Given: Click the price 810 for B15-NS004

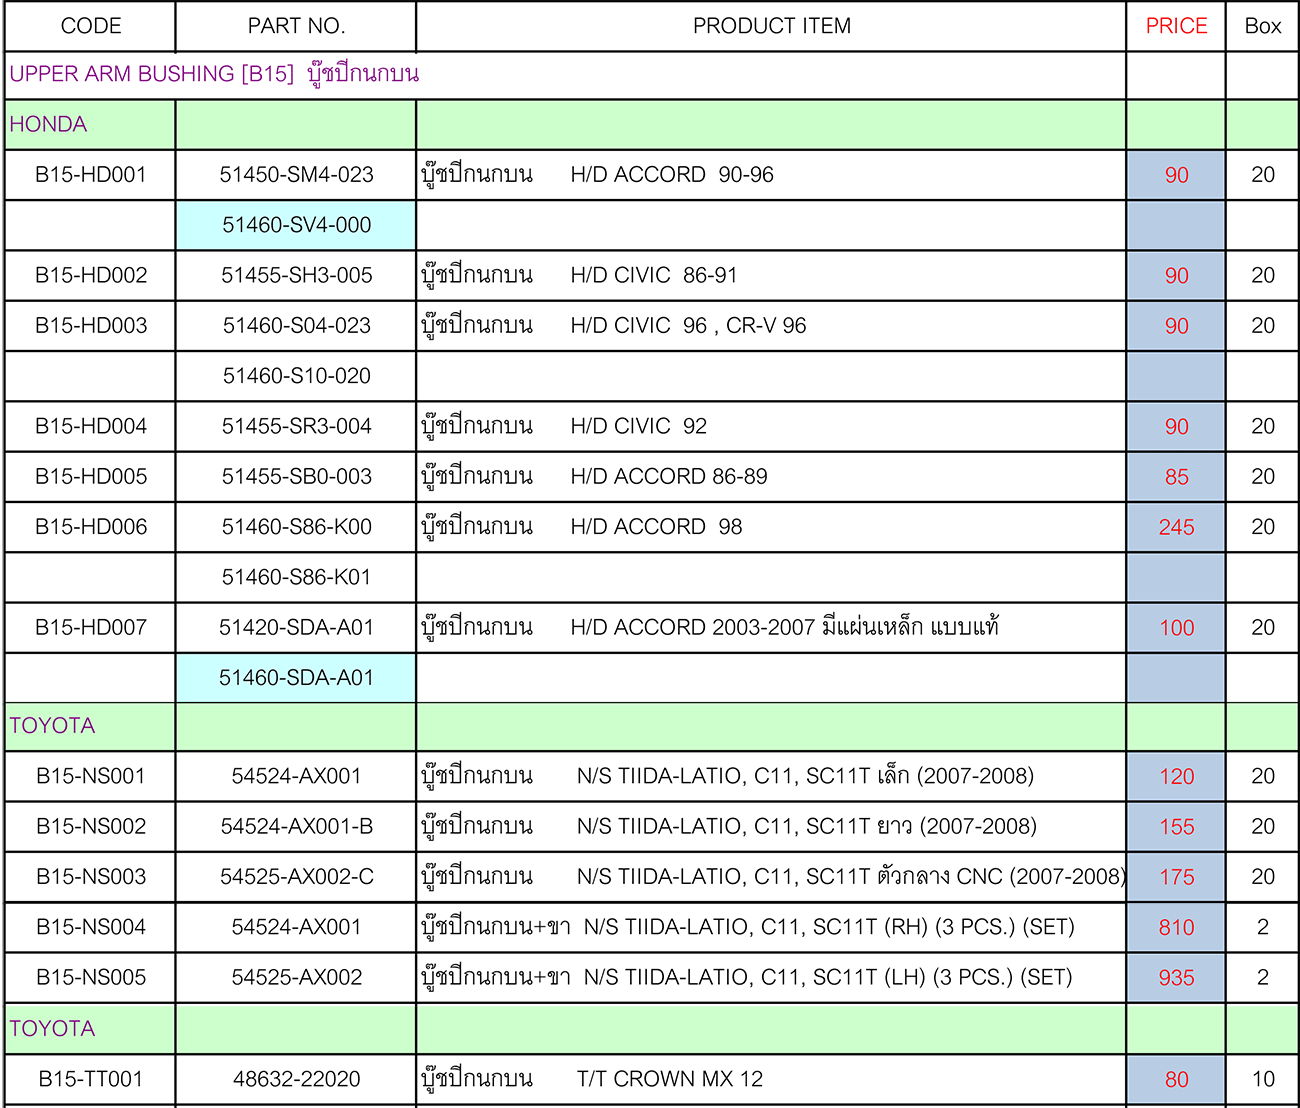Looking at the screenshot, I should point(1176,928).
